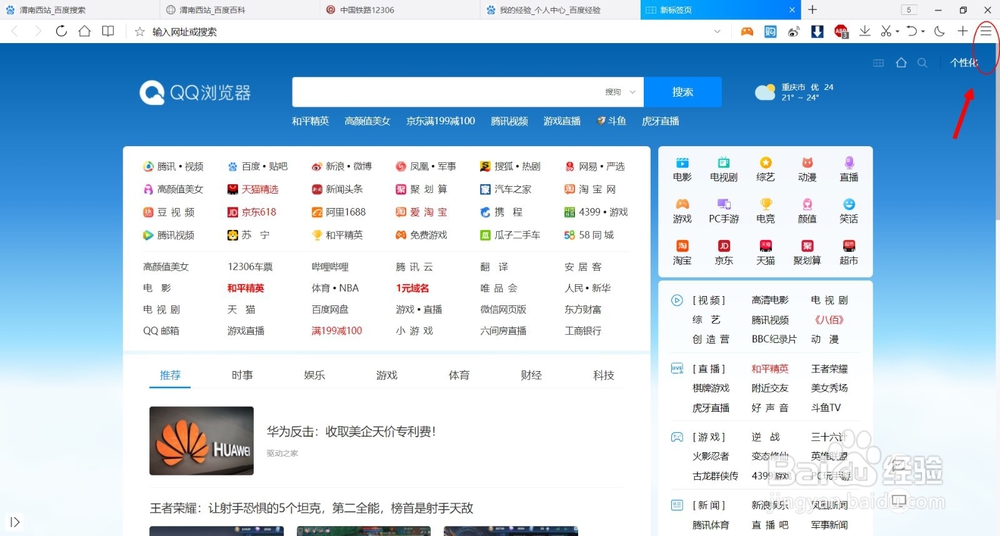Open the 新浪·微博 link
Viewport: 1000px width, 536px height.
(x=342, y=166)
